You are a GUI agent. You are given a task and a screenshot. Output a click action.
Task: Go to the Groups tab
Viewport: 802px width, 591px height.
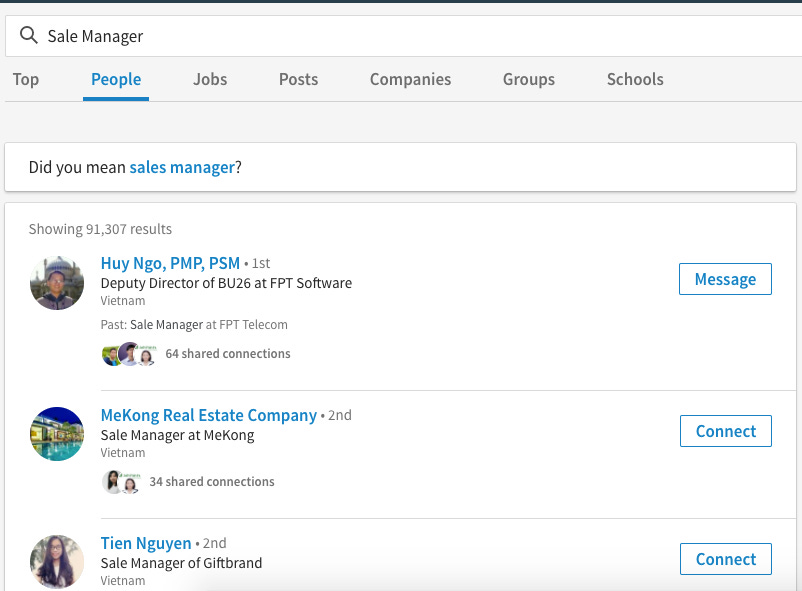[x=529, y=79]
